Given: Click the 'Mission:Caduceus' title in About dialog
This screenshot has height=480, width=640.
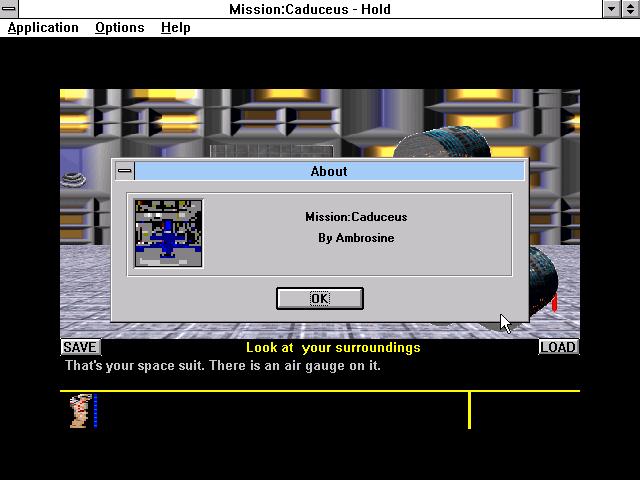Looking at the screenshot, I should (356, 217).
